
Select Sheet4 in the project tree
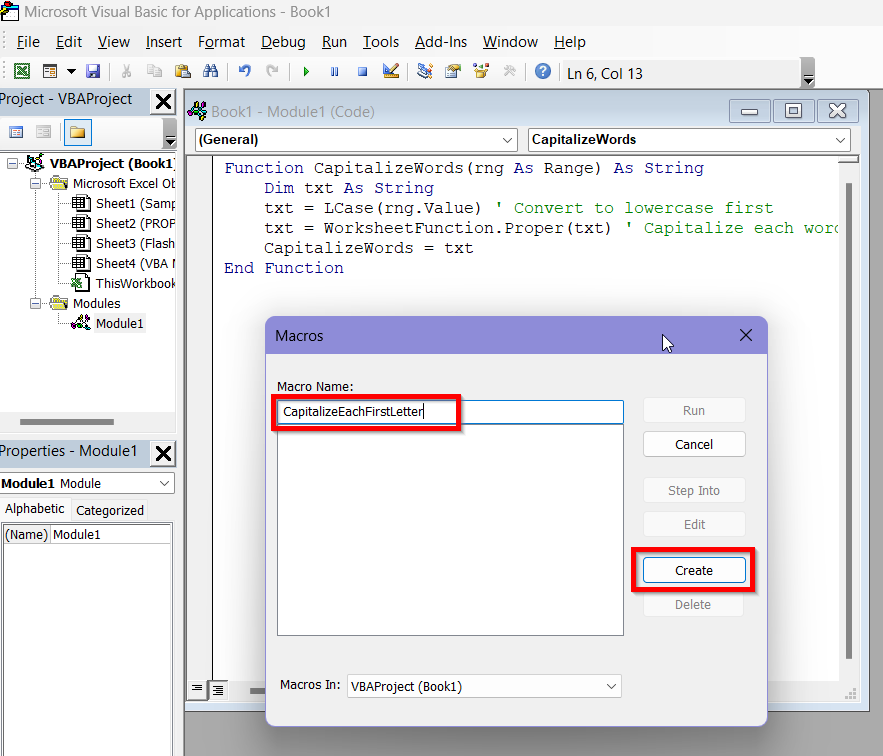coord(123,264)
